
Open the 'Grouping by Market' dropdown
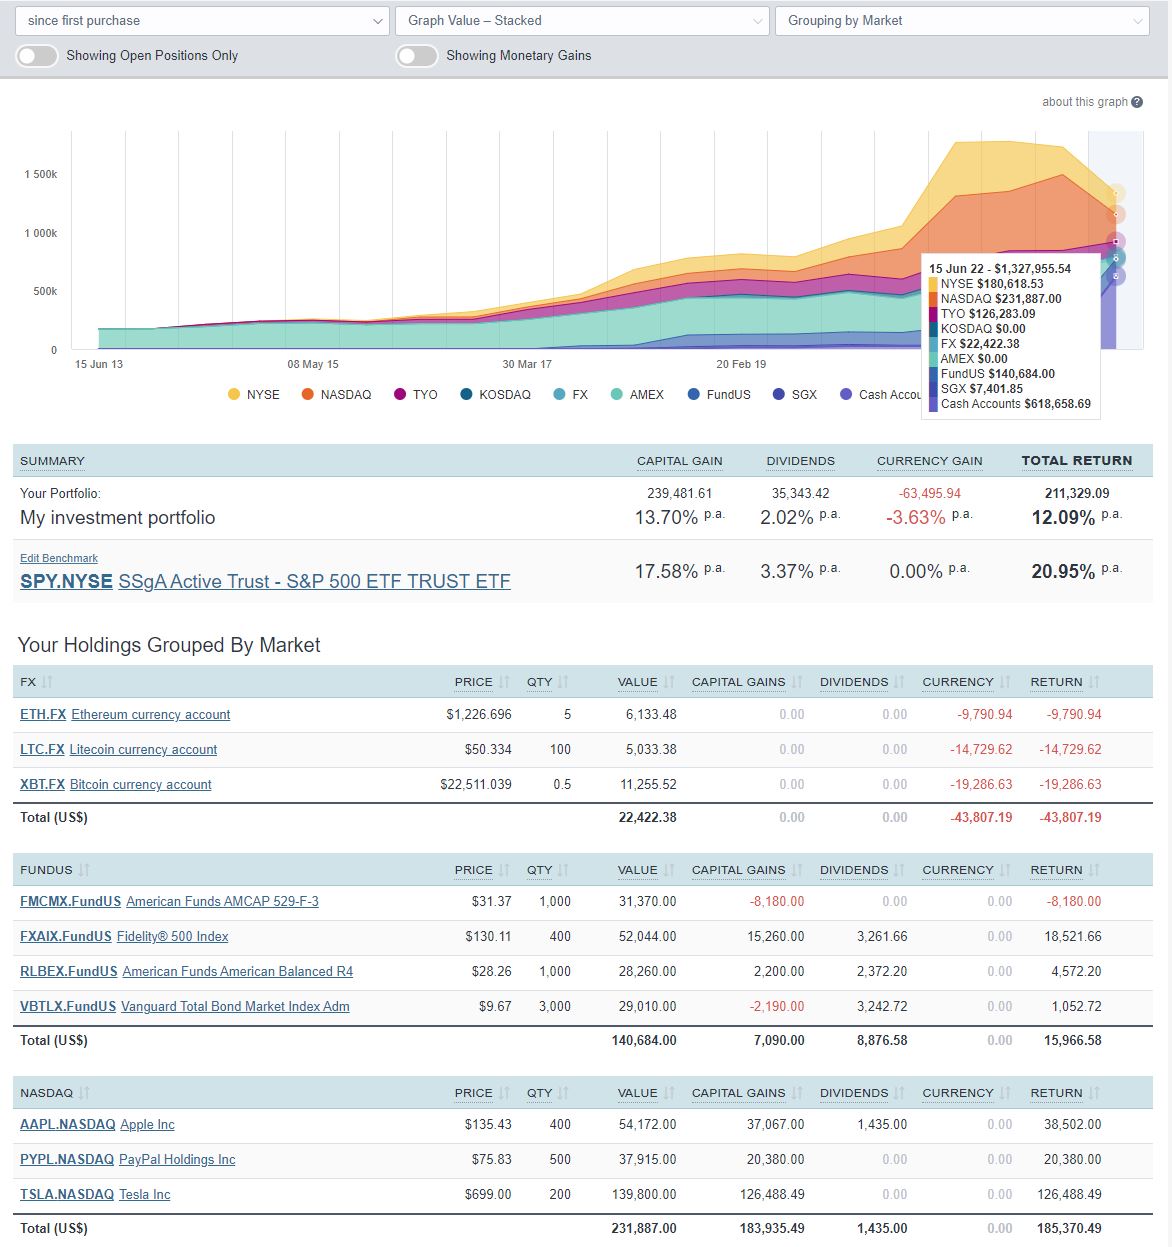pyautogui.click(x=962, y=20)
